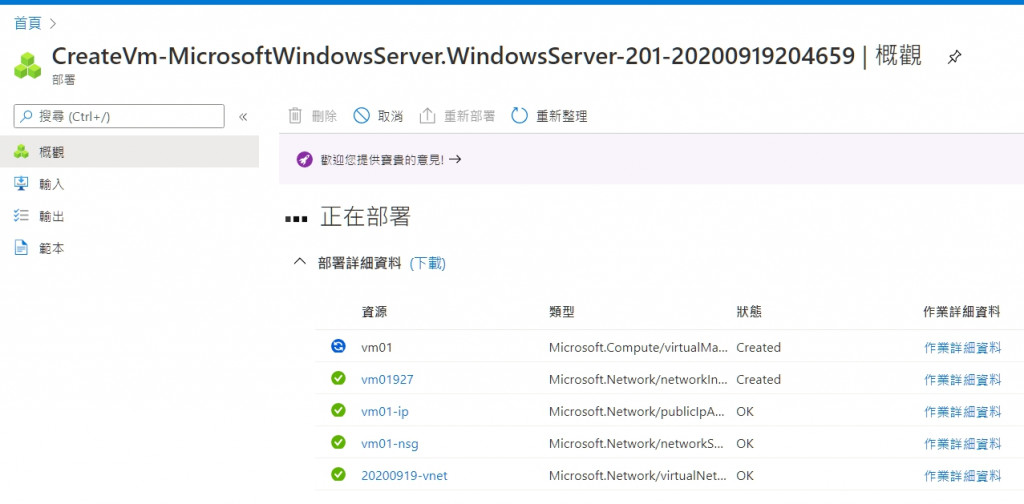Click the 刪除 trash can icon
Image resolution: width=1024 pixels, height=504 pixels.
[295, 116]
